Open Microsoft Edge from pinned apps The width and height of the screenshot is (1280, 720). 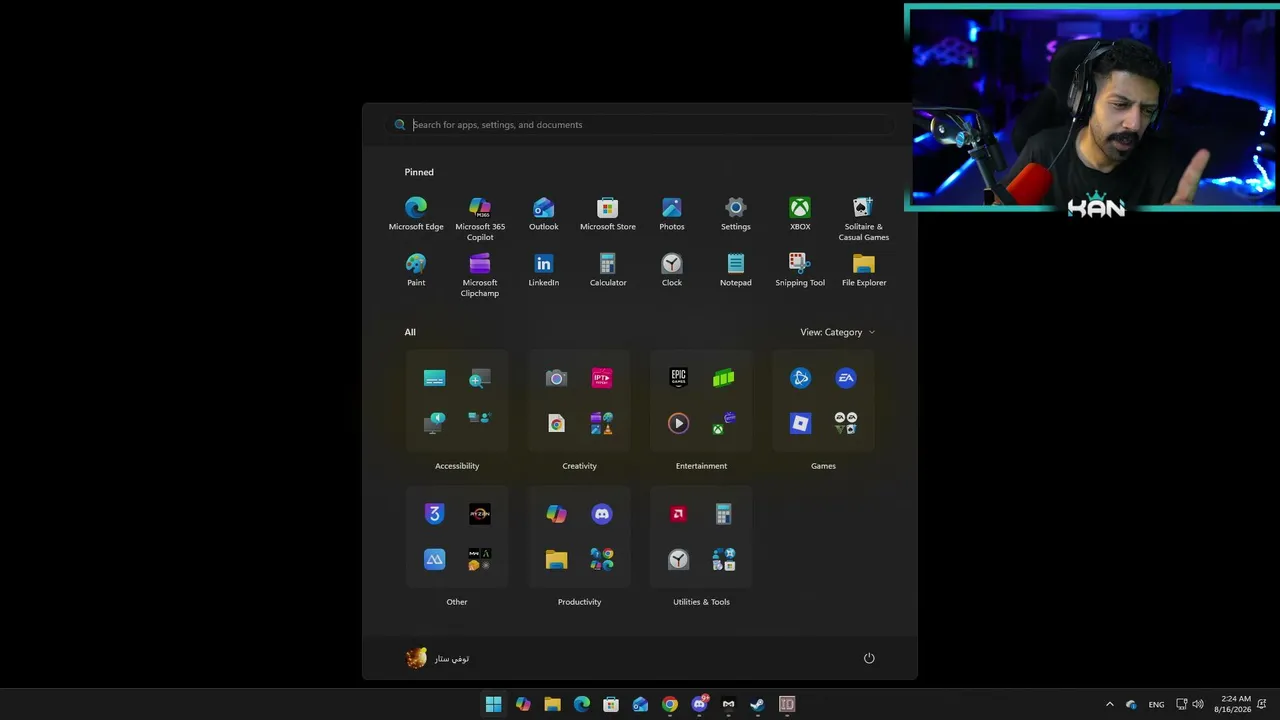(x=416, y=214)
